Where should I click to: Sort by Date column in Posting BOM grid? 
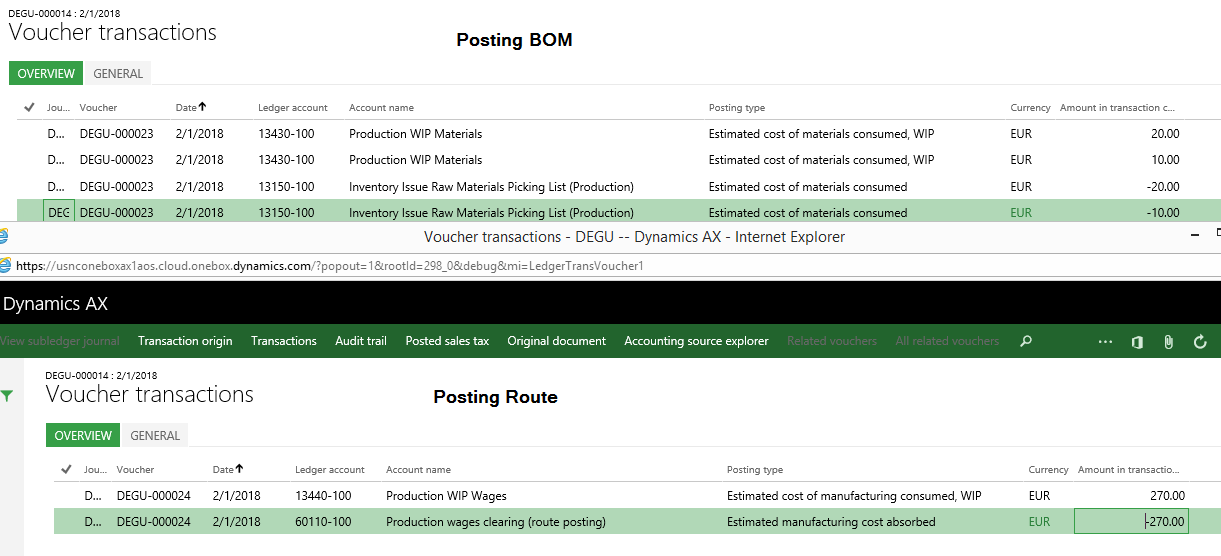point(190,107)
